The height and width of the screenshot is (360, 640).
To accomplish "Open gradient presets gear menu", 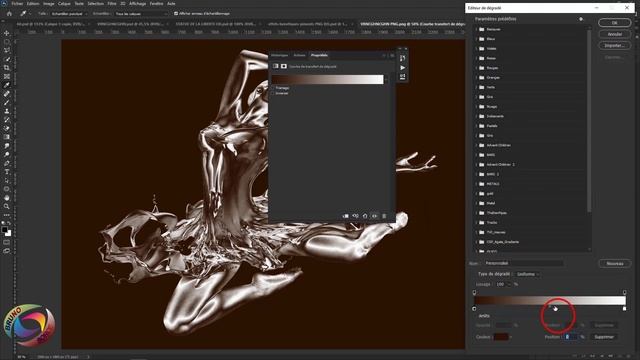I will pyautogui.click(x=581, y=19).
